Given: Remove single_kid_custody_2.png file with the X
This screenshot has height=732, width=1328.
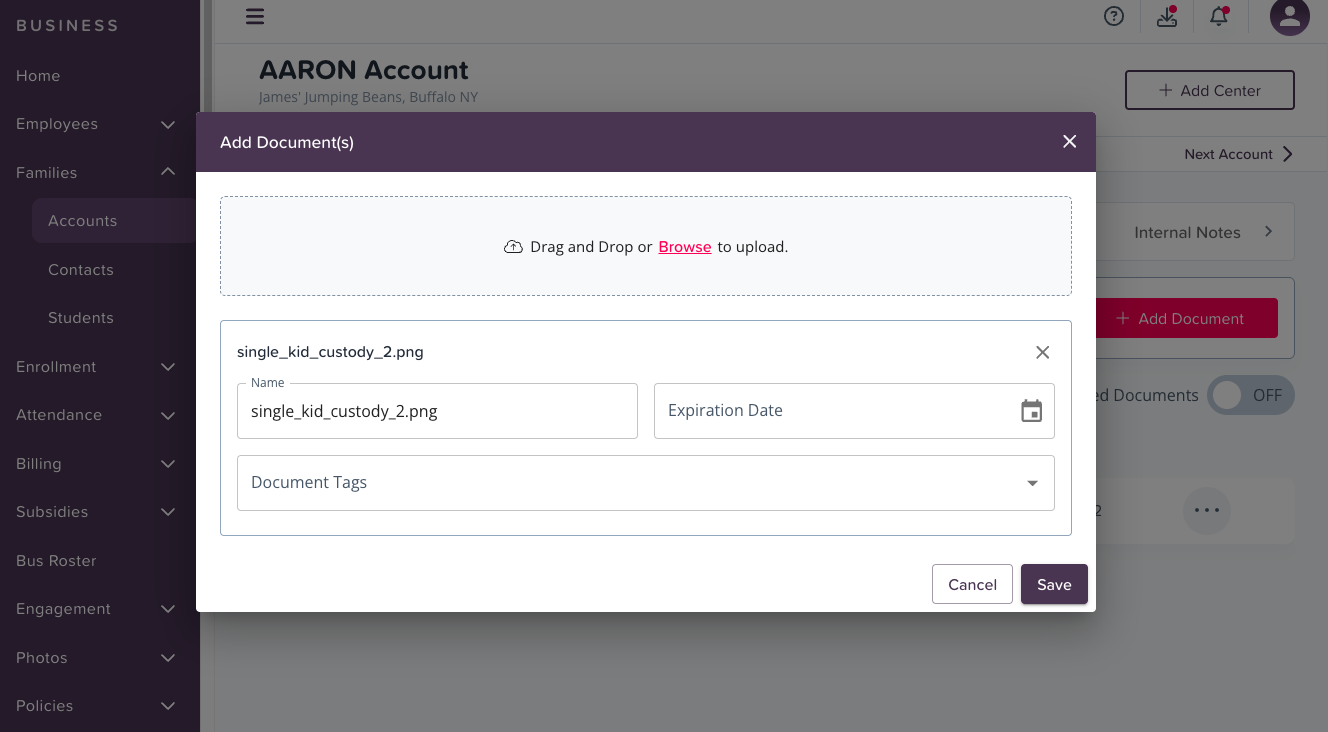Looking at the screenshot, I should [x=1042, y=352].
